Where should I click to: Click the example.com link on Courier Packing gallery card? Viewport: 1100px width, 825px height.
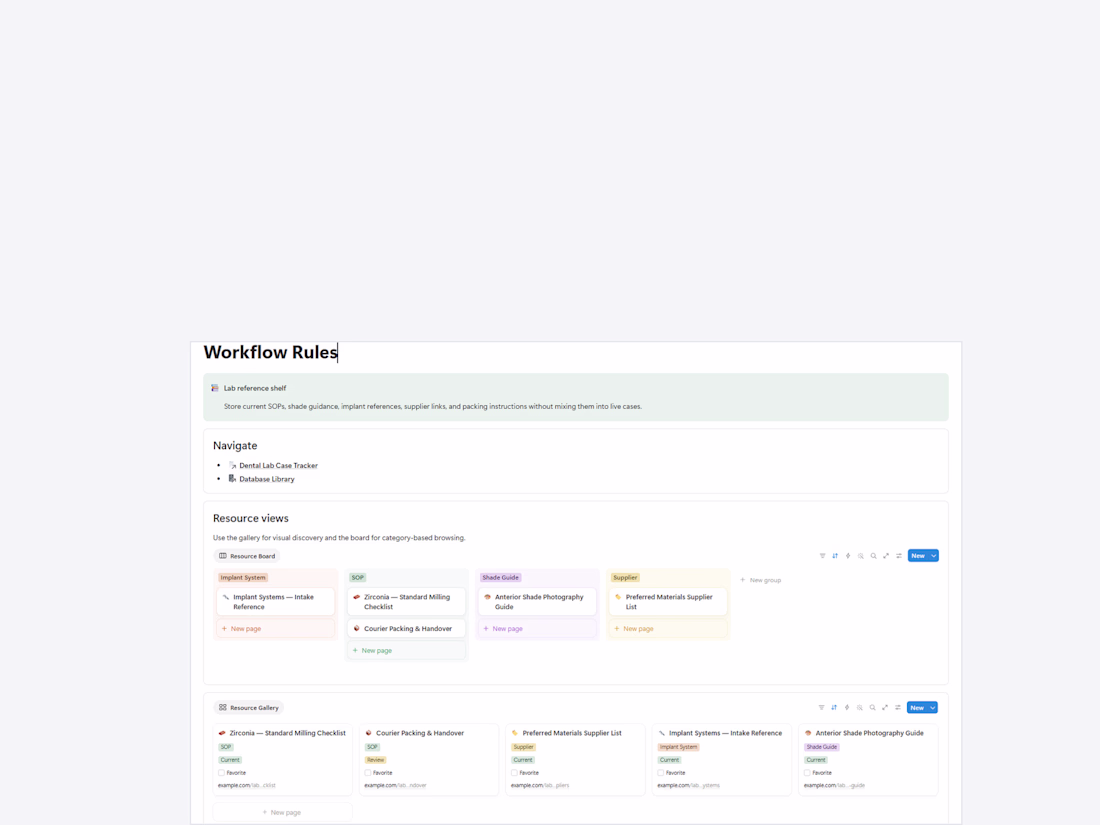point(395,785)
